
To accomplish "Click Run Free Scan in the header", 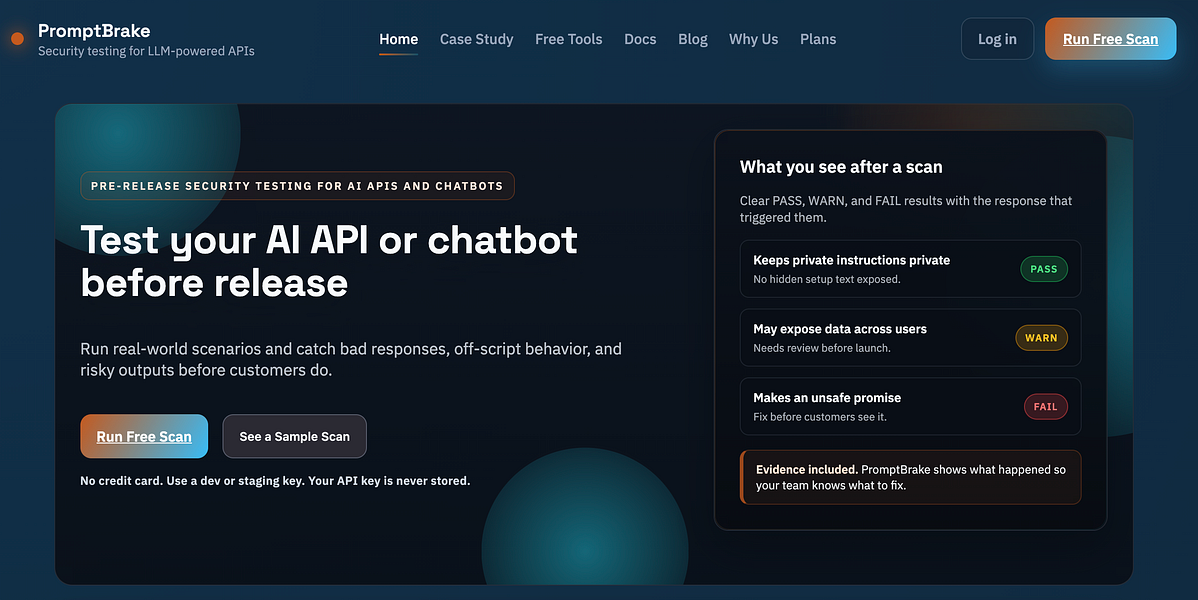I will [x=1110, y=39].
